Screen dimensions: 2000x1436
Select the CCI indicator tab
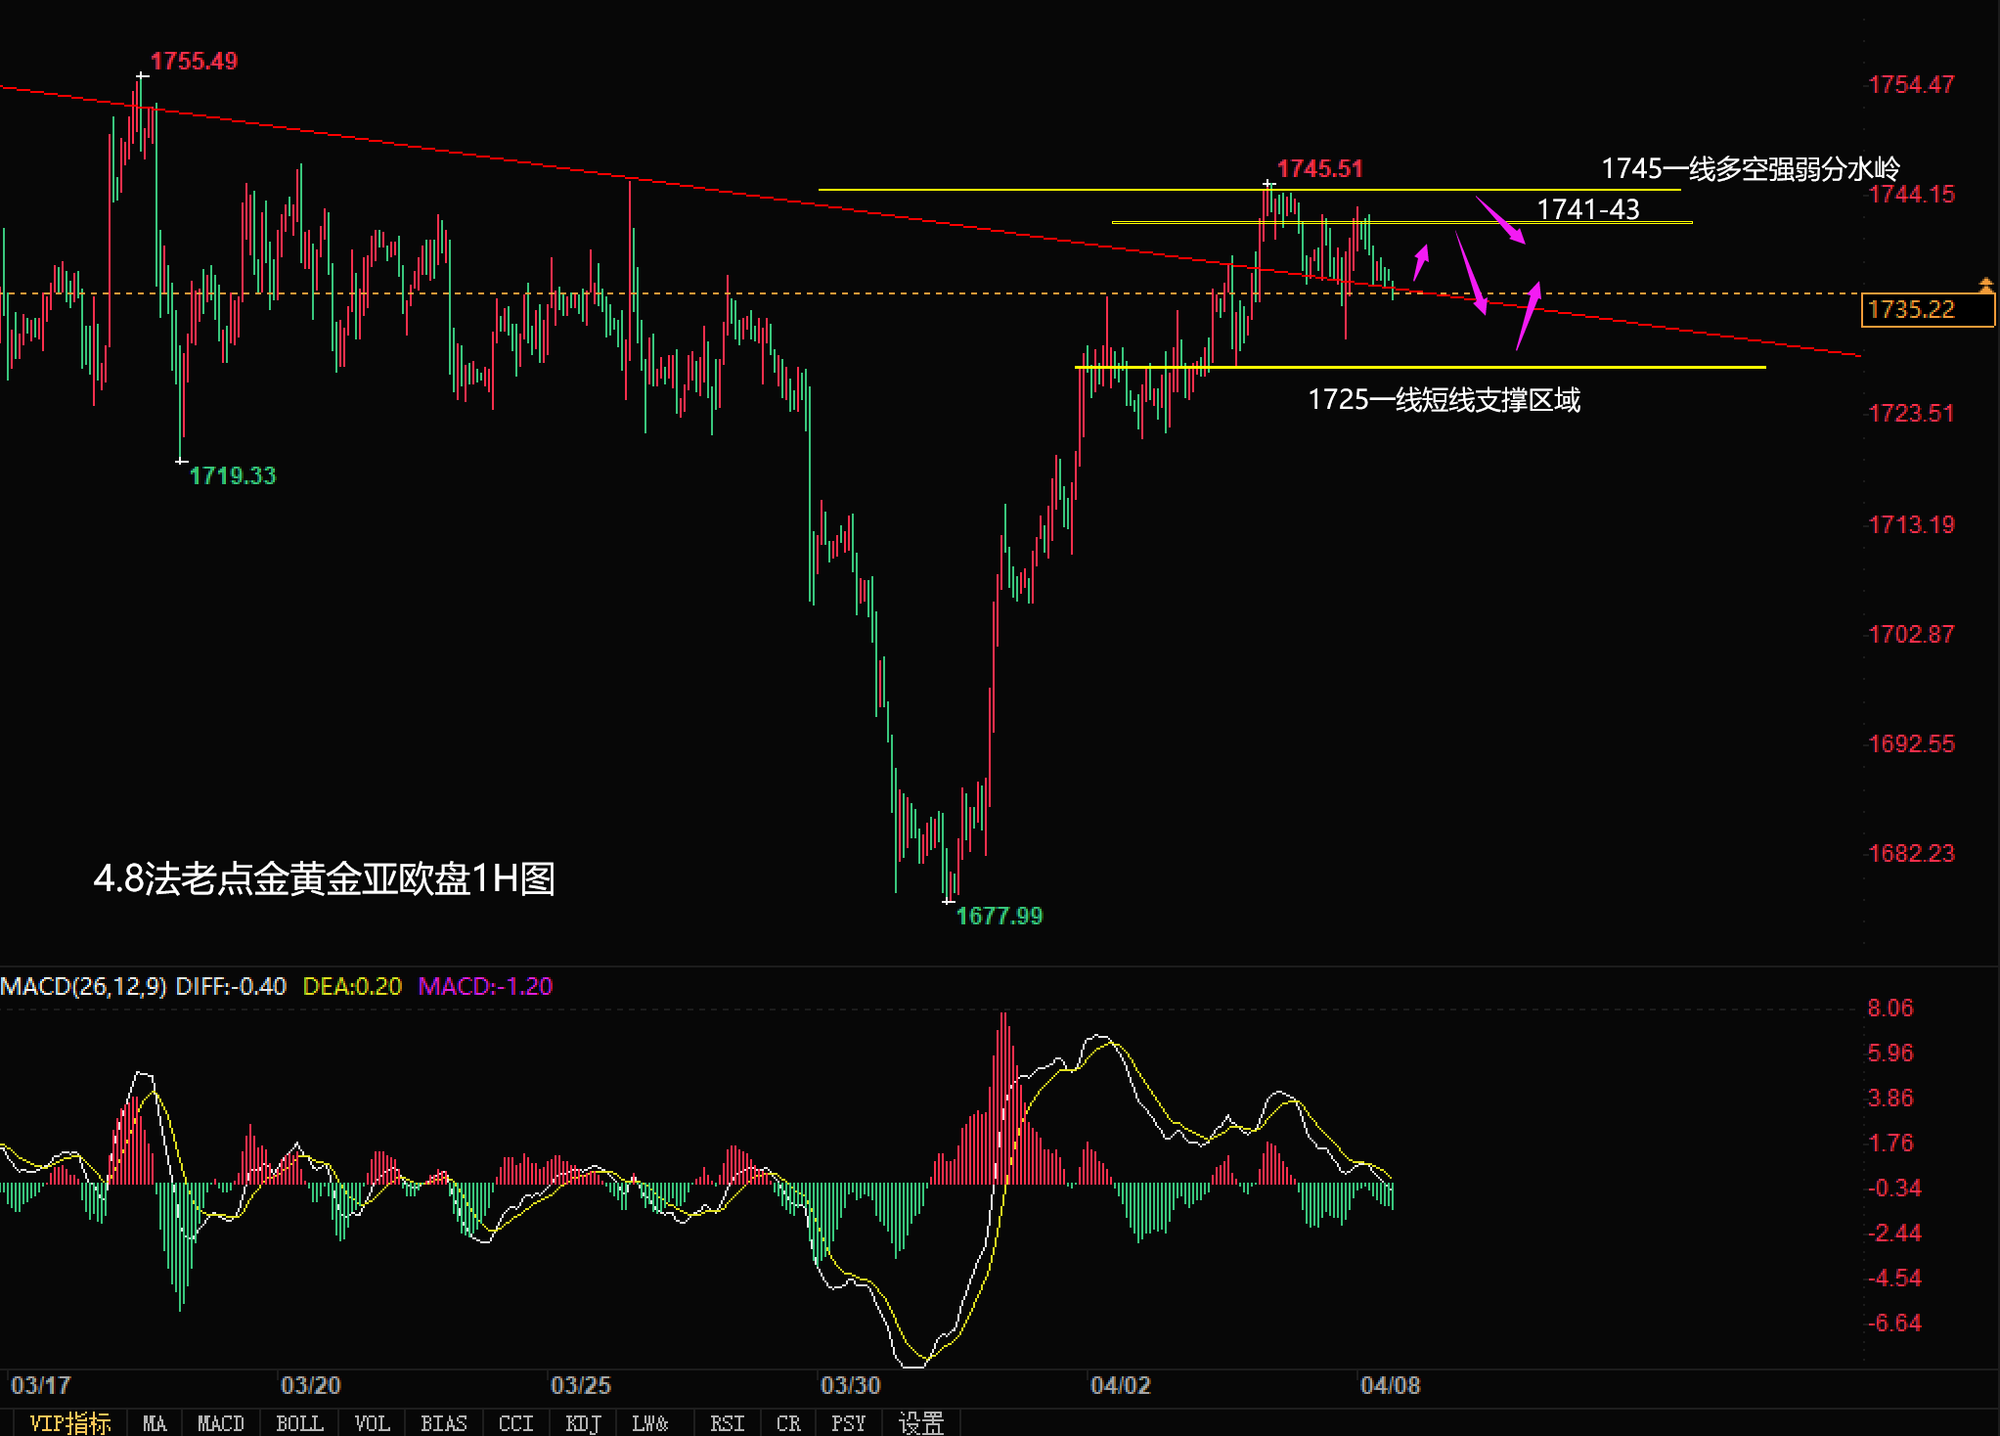coord(516,1423)
